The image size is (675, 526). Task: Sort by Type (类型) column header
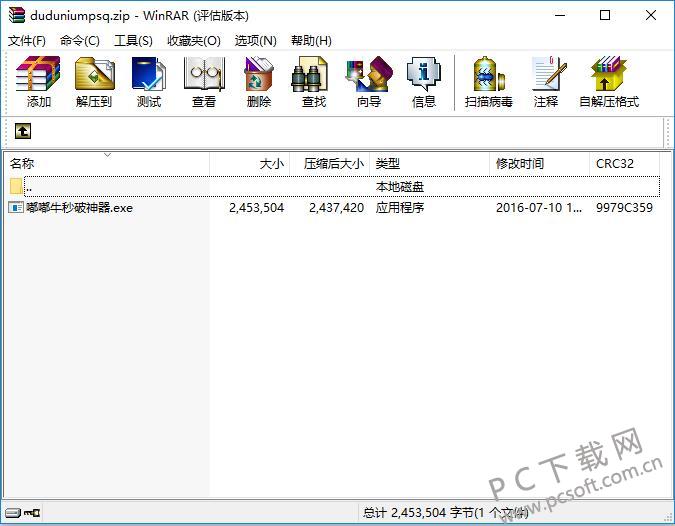430,164
